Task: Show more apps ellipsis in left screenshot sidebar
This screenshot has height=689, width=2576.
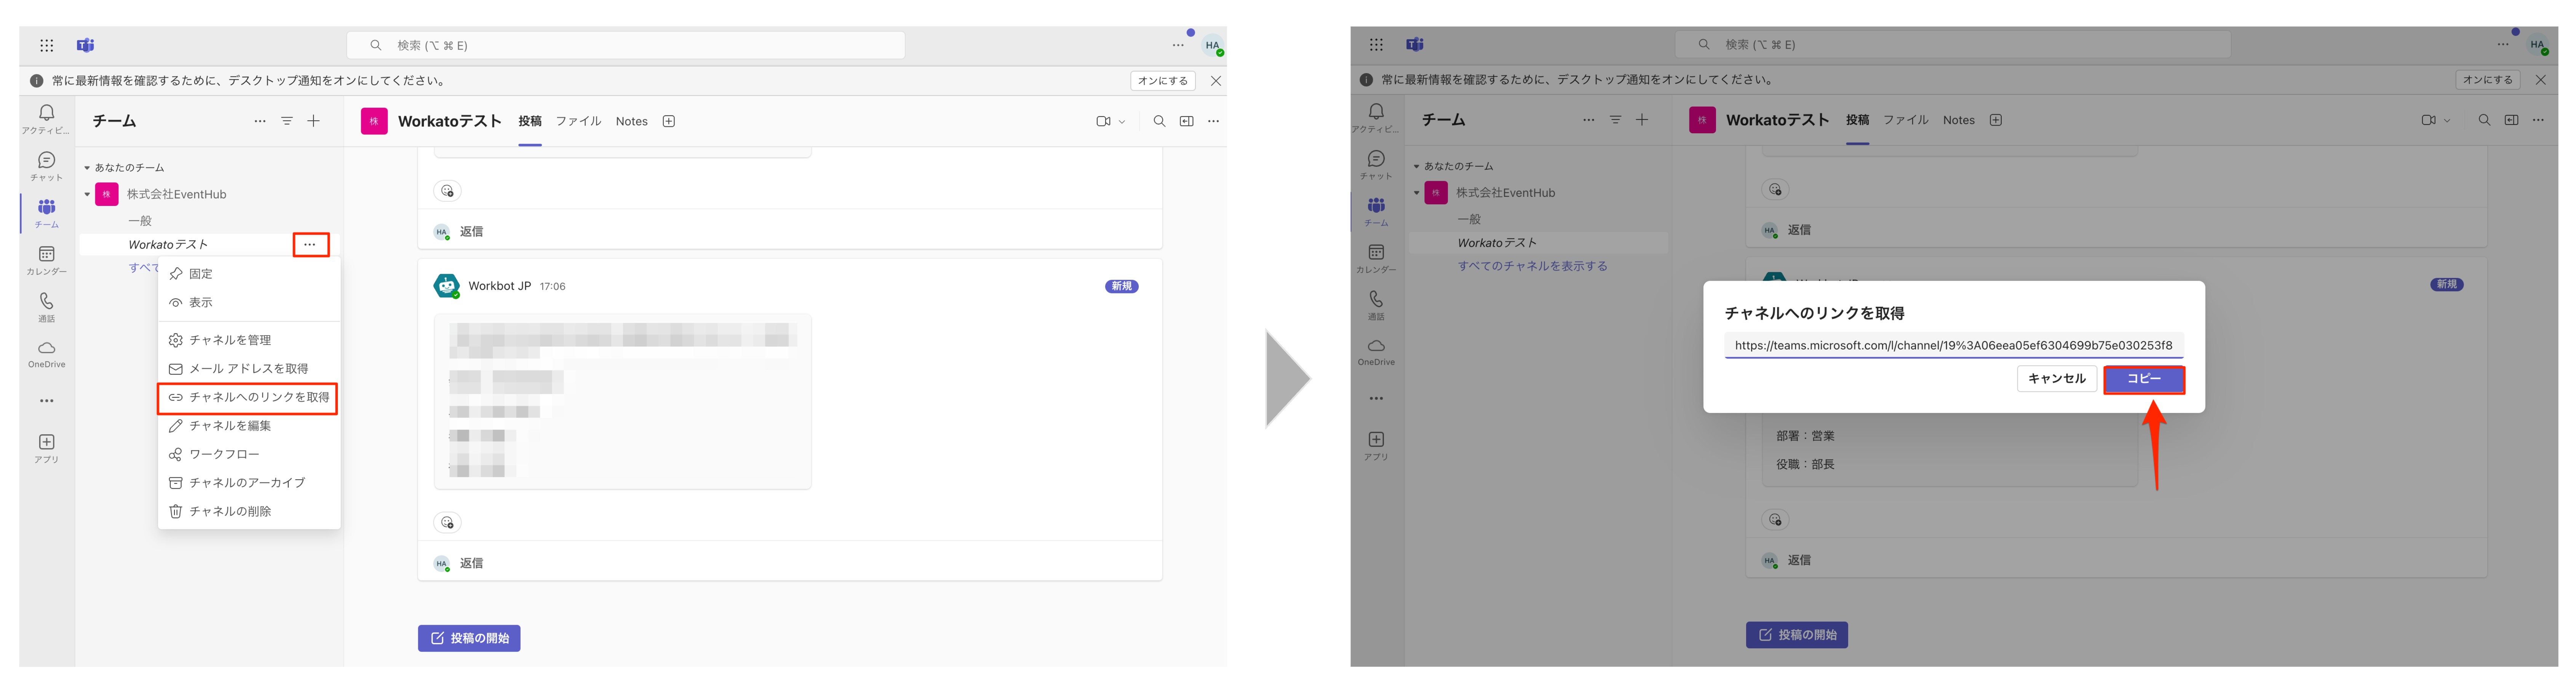Action: 46,401
